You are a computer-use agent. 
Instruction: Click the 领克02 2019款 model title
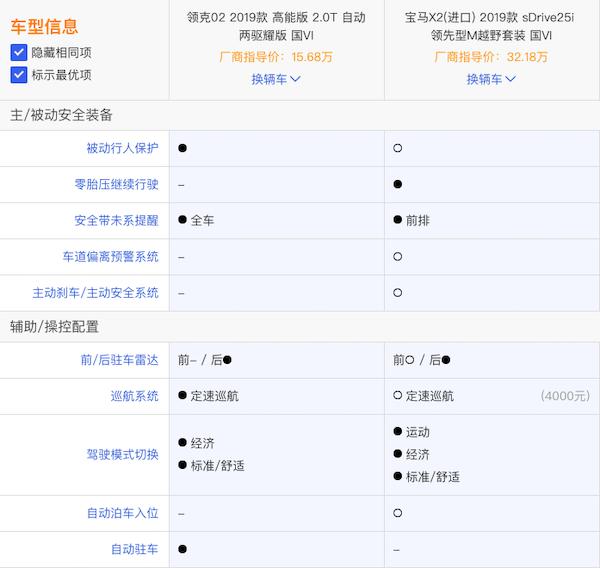pos(276,26)
